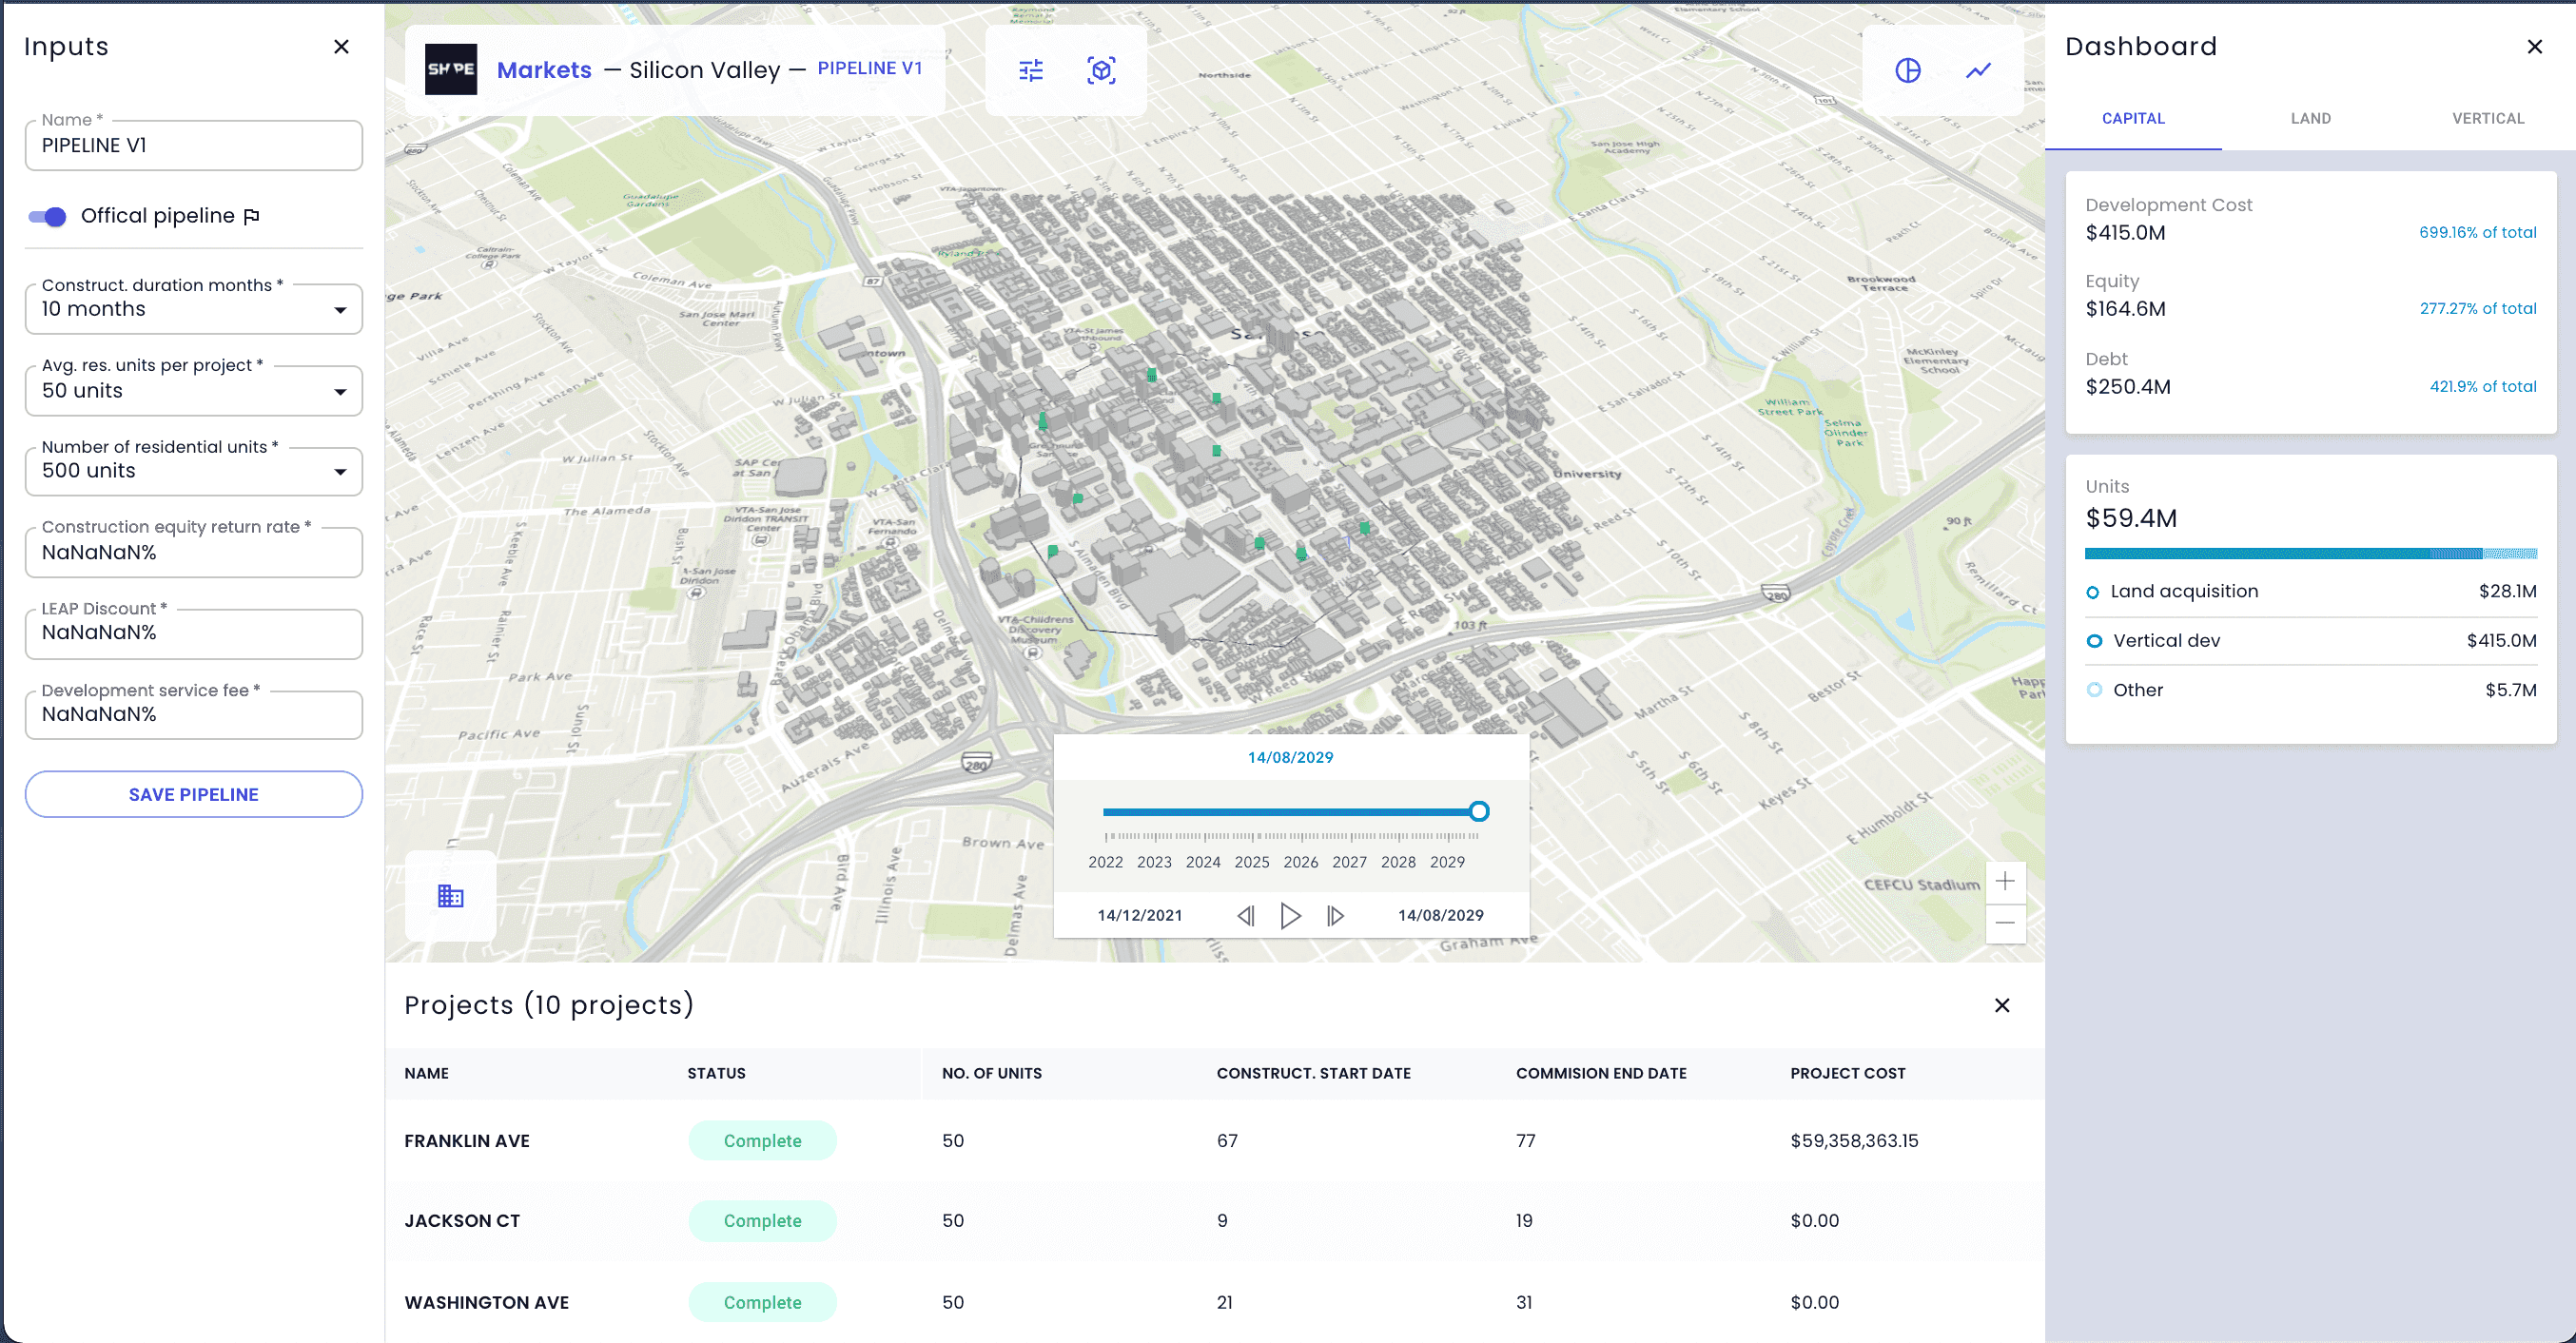2576x1343 pixels.
Task: Toggle off the Offical pipeline switch
Action: (46, 215)
